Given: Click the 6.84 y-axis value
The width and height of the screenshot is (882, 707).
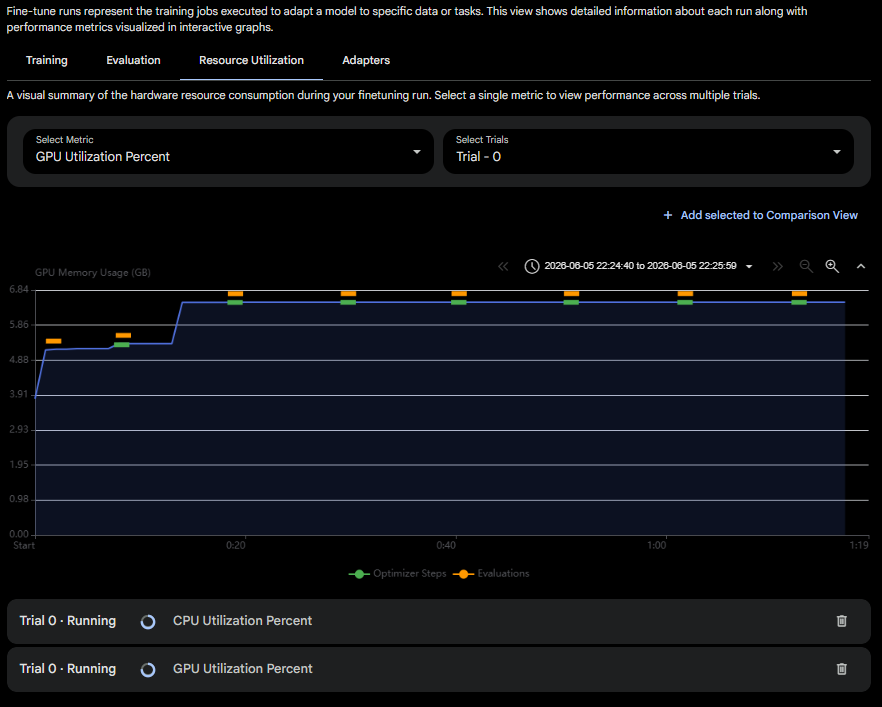Looking at the screenshot, I should [x=19, y=289].
